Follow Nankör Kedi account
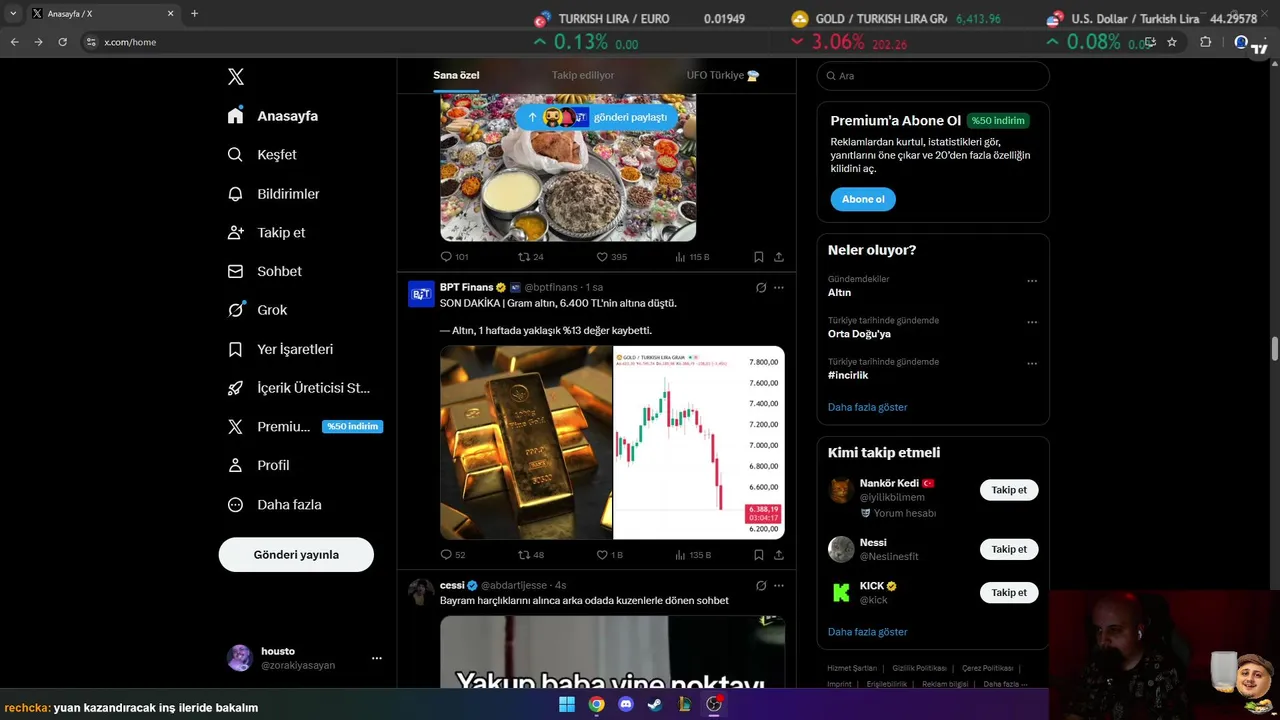 1009,490
